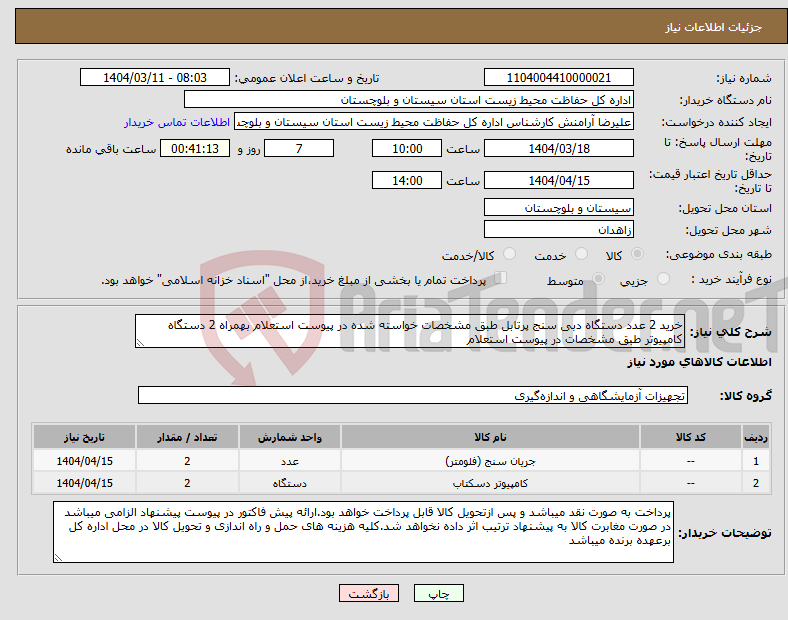Screen dimensions: 788x620
Task: Click the resize handle of description textarea
Action: click(140, 343)
